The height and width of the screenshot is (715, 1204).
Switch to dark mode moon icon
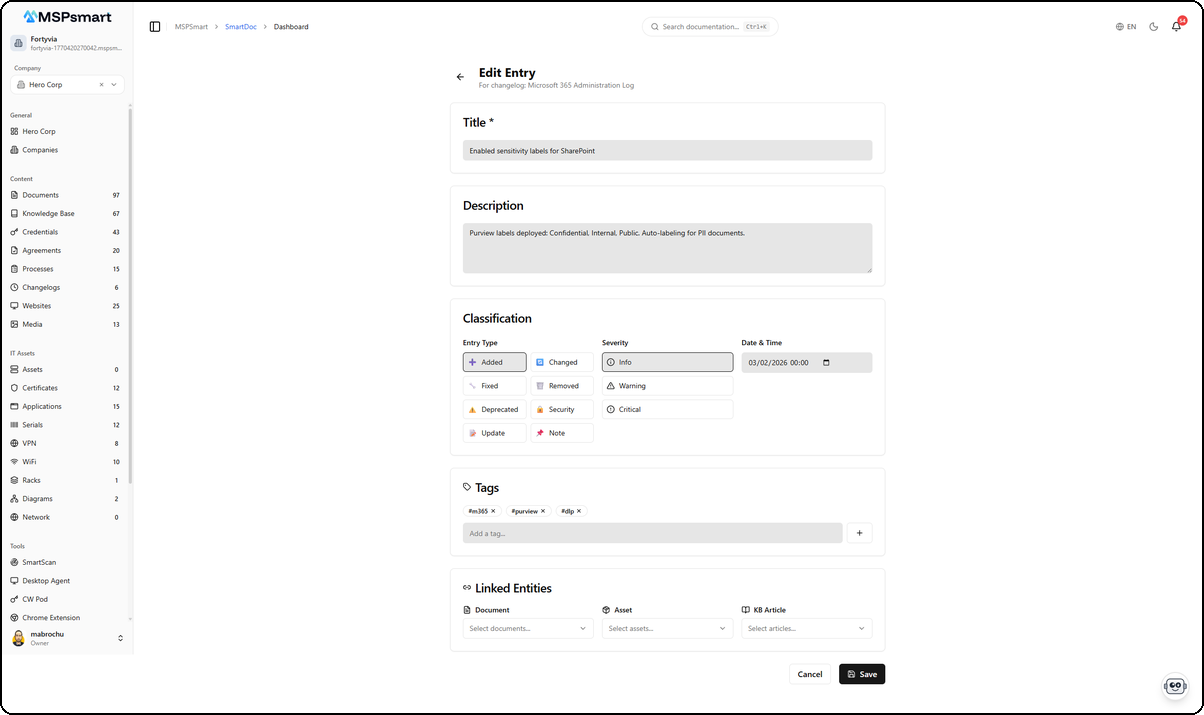(x=1153, y=27)
